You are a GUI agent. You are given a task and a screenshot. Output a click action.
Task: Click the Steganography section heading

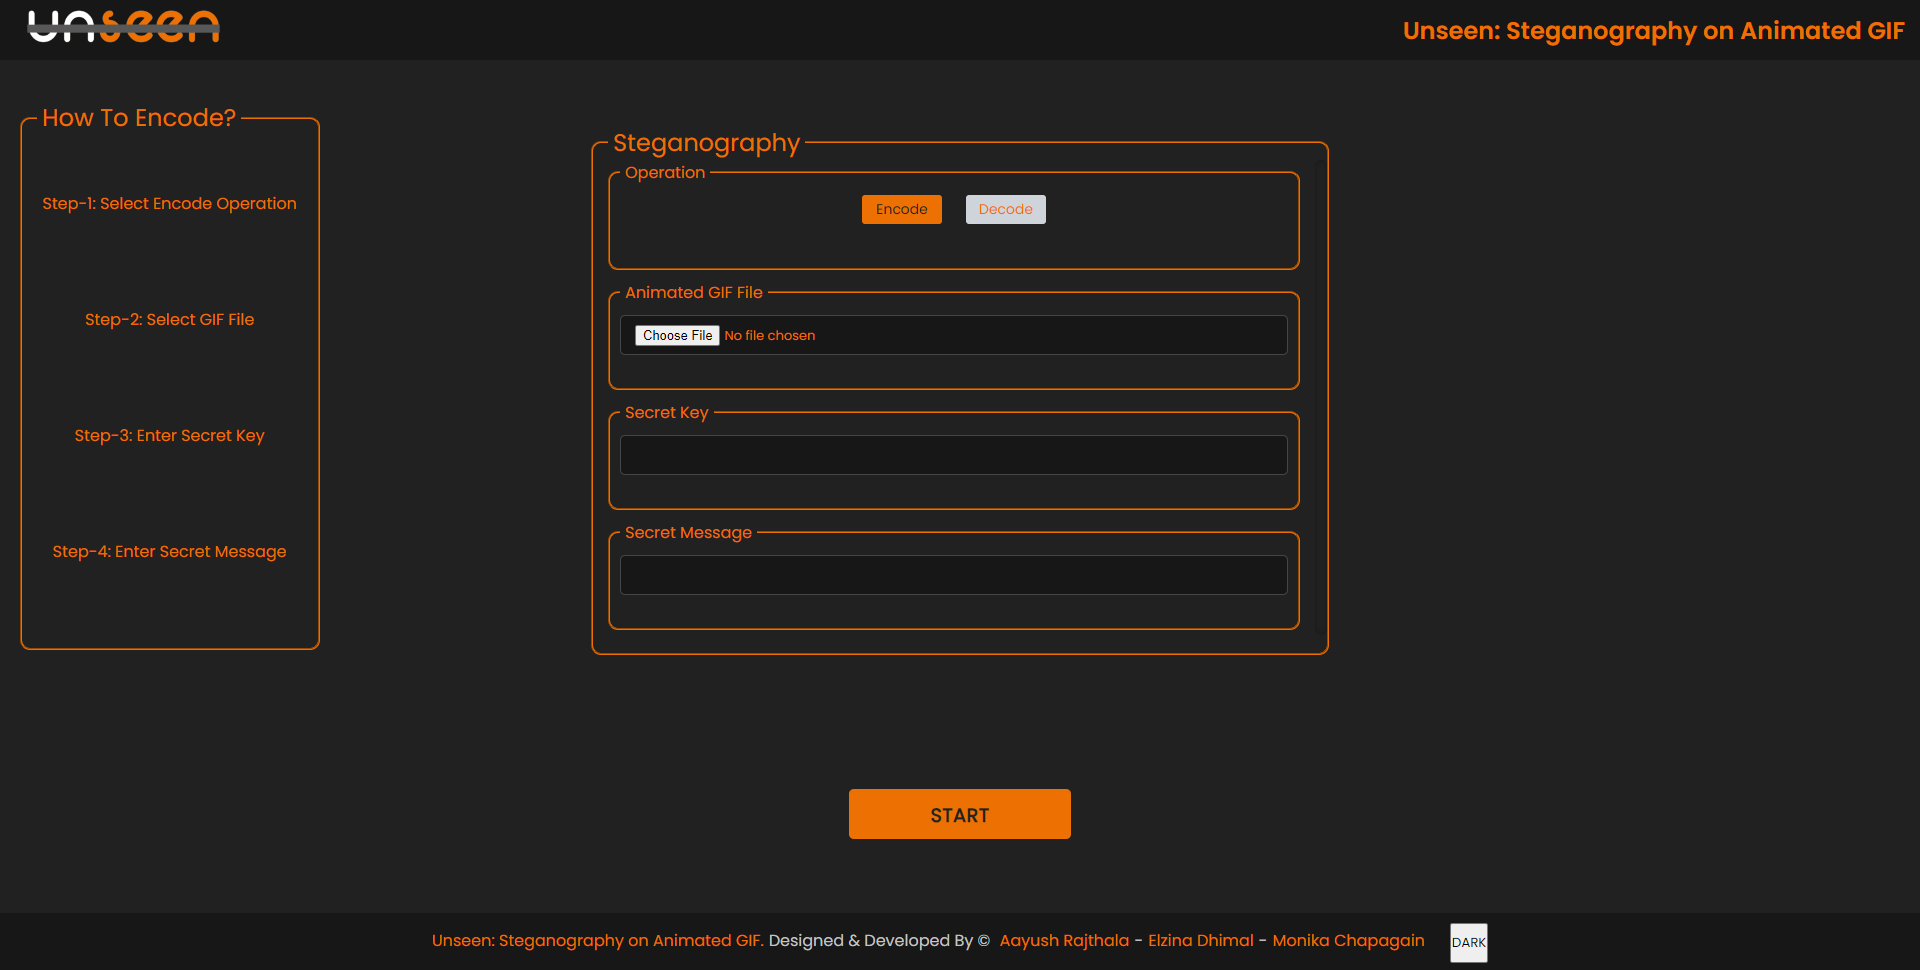coord(706,143)
